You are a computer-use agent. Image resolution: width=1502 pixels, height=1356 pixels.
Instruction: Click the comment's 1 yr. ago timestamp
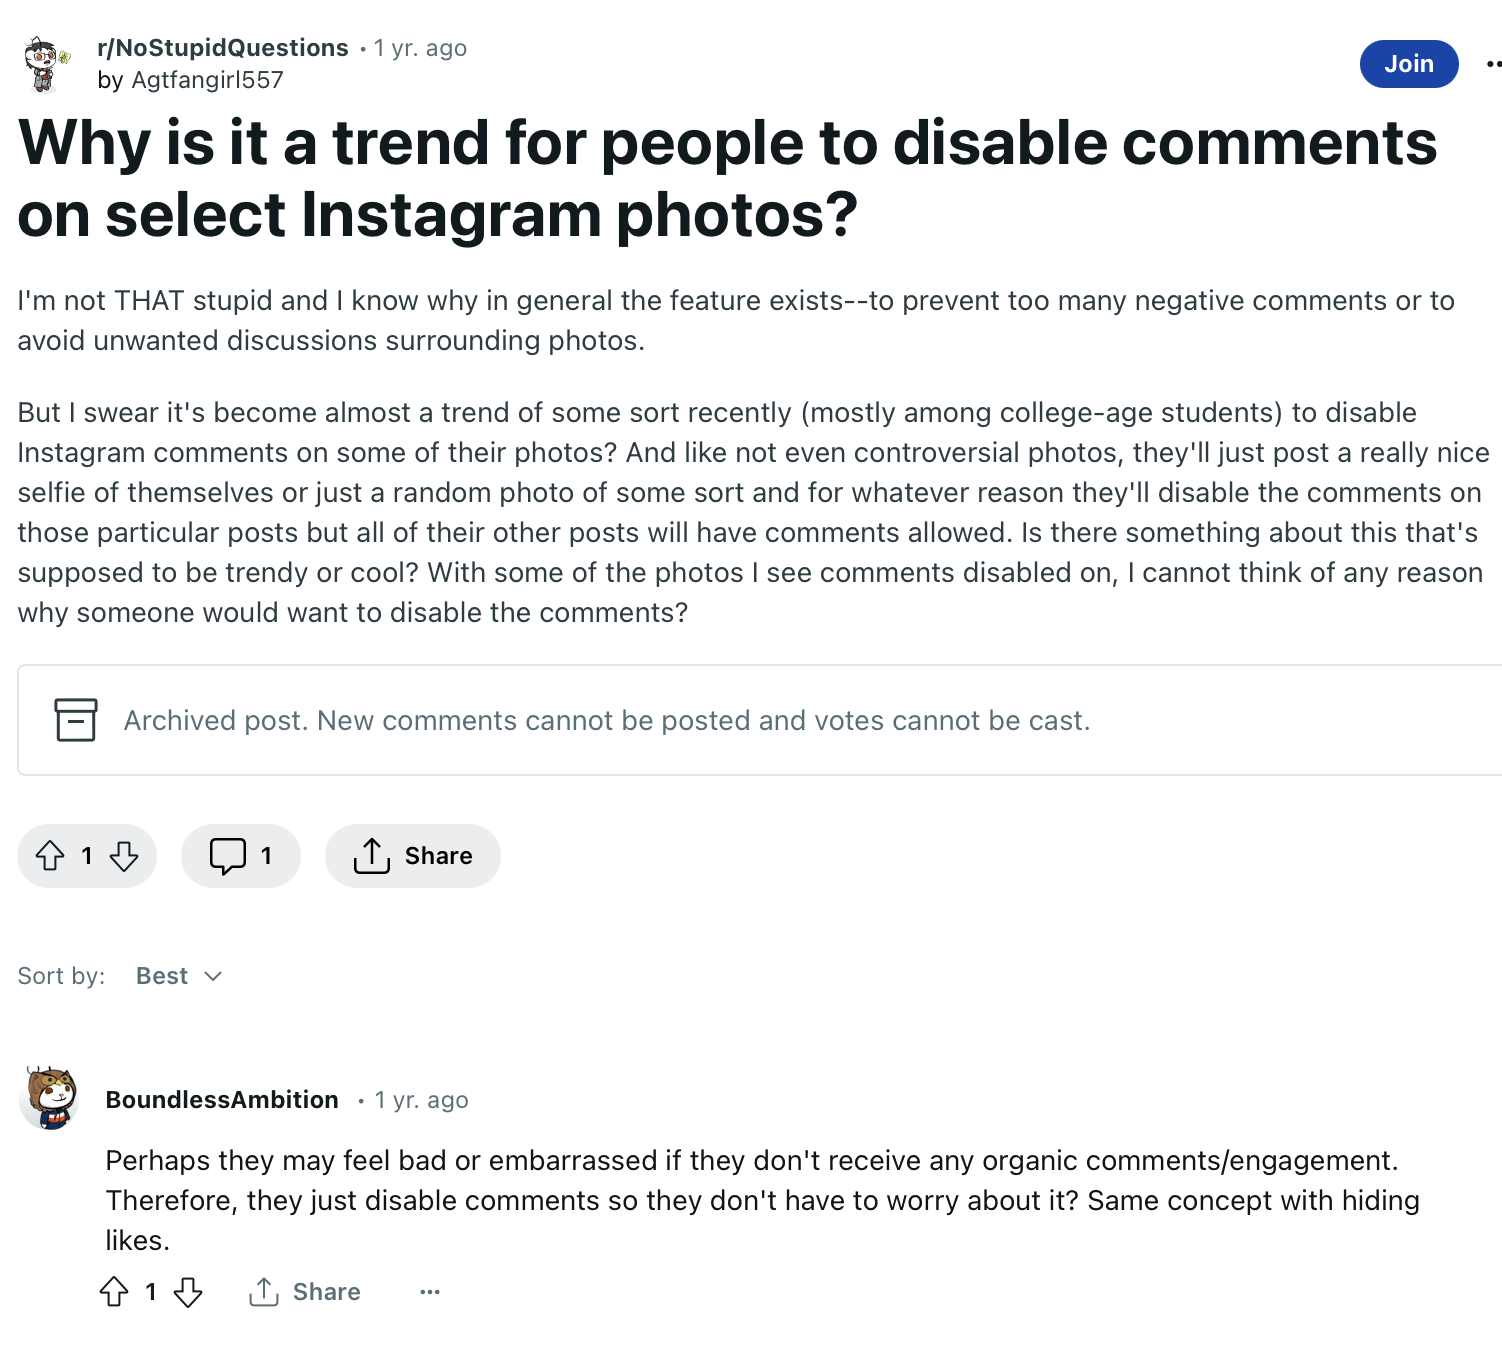click(x=422, y=1100)
